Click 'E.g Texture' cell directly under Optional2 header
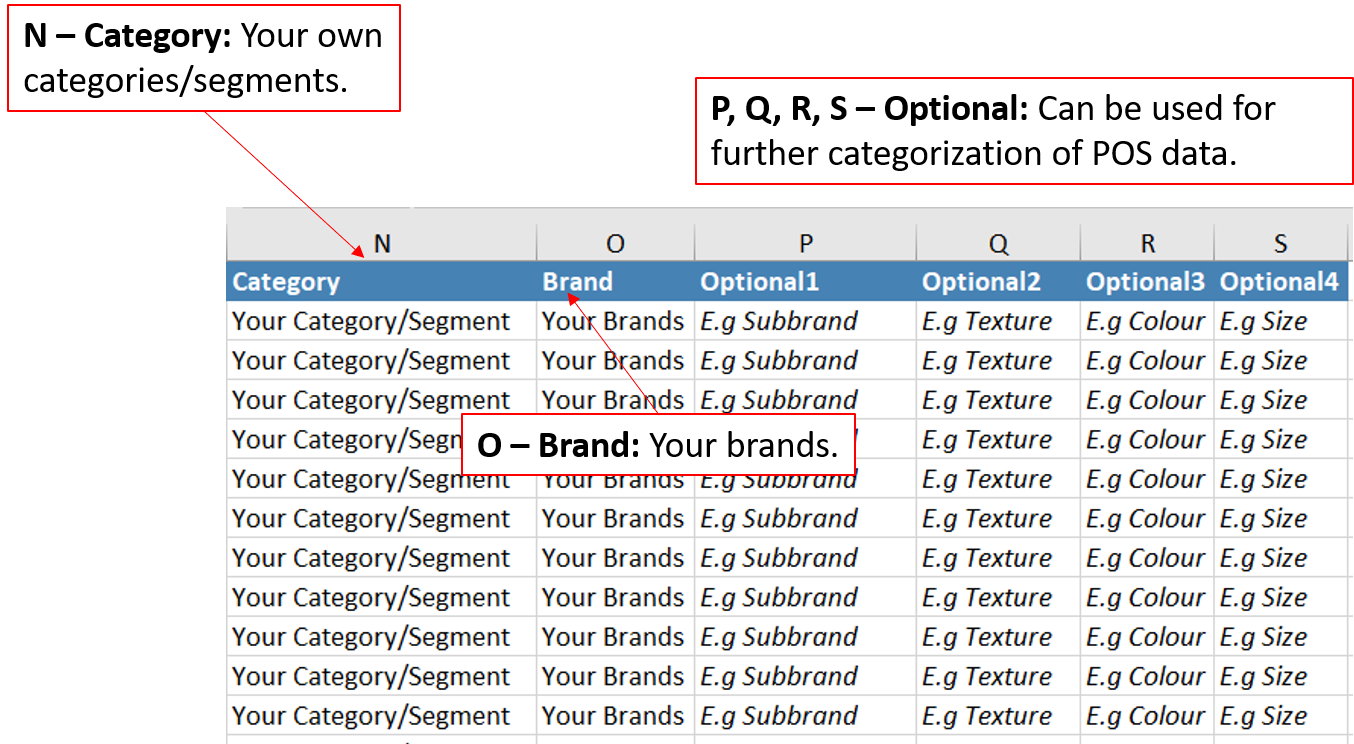Screen dimensions: 1354x744 (x=998, y=321)
